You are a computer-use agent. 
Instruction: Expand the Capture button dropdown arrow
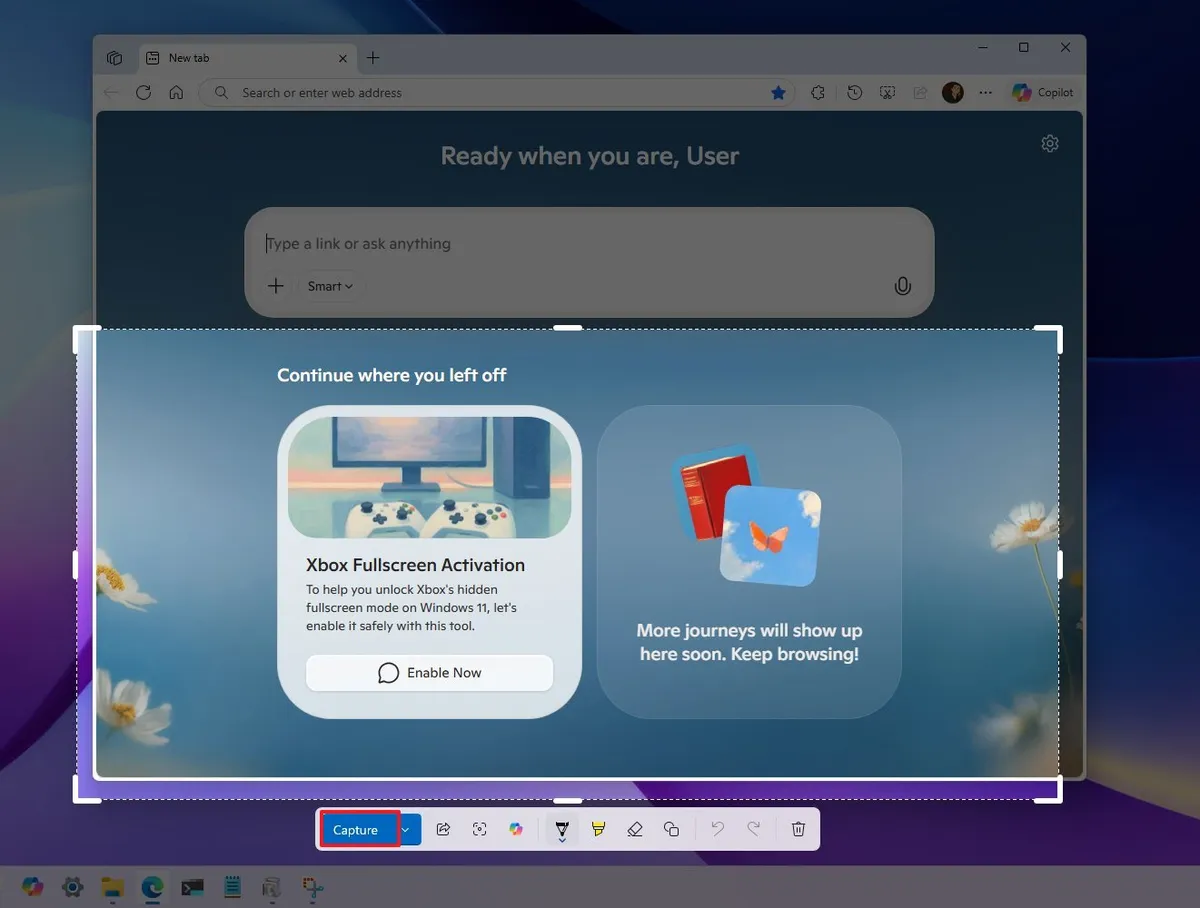click(x=404, y=829)
